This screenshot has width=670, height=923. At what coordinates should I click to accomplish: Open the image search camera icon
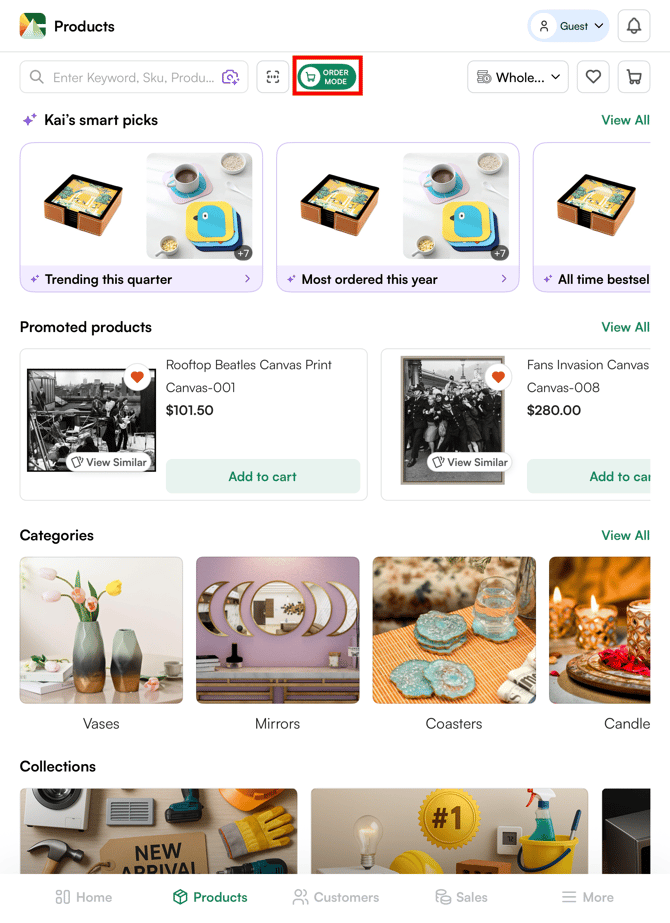(229, 77)
